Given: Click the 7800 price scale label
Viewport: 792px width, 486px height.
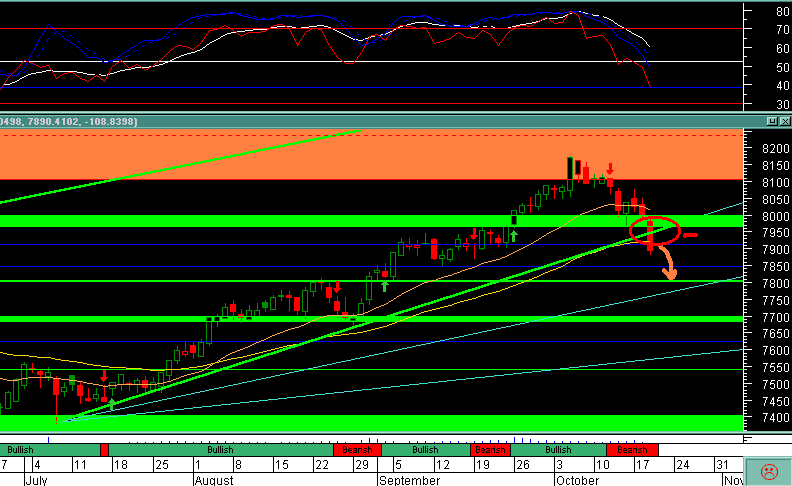Looking at the screenshot, I should coord(775,283).
